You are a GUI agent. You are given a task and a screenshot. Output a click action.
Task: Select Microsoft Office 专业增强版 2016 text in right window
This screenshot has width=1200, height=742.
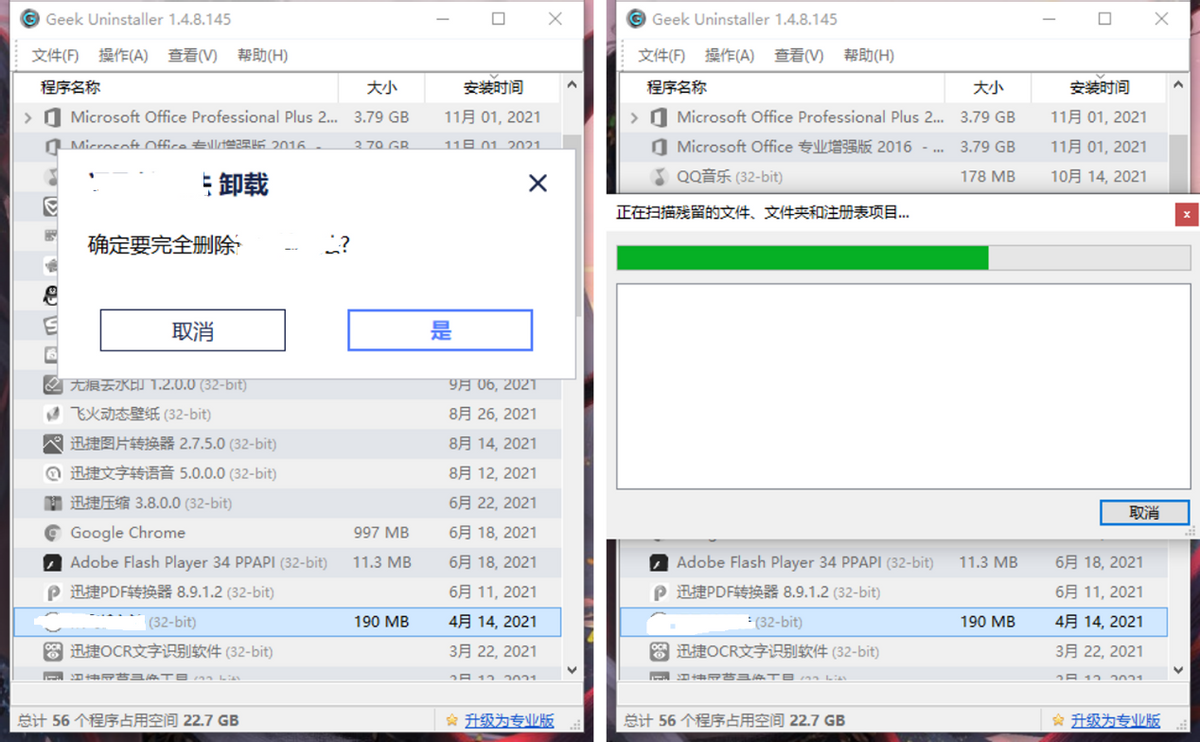click(795, 147)
